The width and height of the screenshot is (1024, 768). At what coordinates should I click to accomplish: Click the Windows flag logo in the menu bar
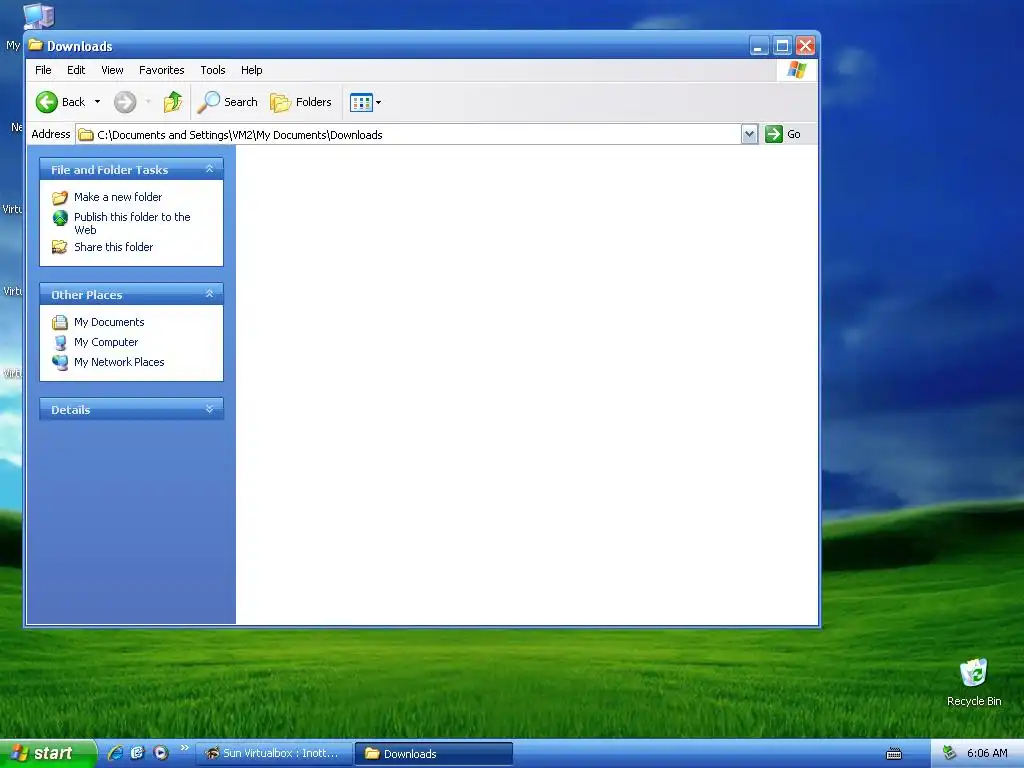pyautogui.click(x=797, y=70)
